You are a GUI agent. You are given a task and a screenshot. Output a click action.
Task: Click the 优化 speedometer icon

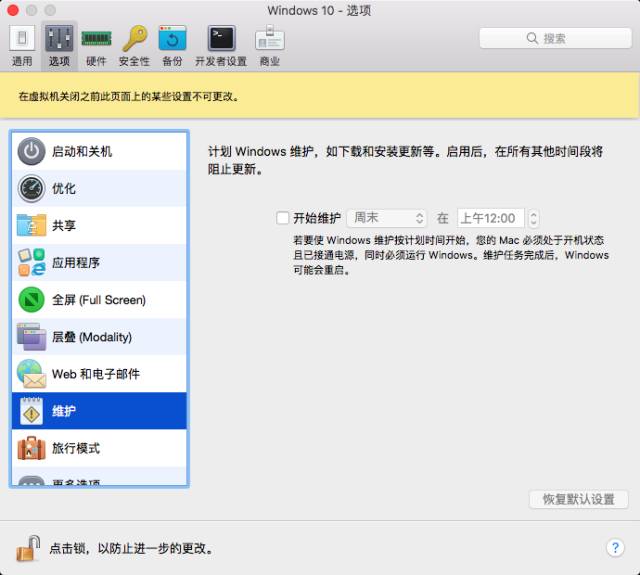click(x=31, y=189)
